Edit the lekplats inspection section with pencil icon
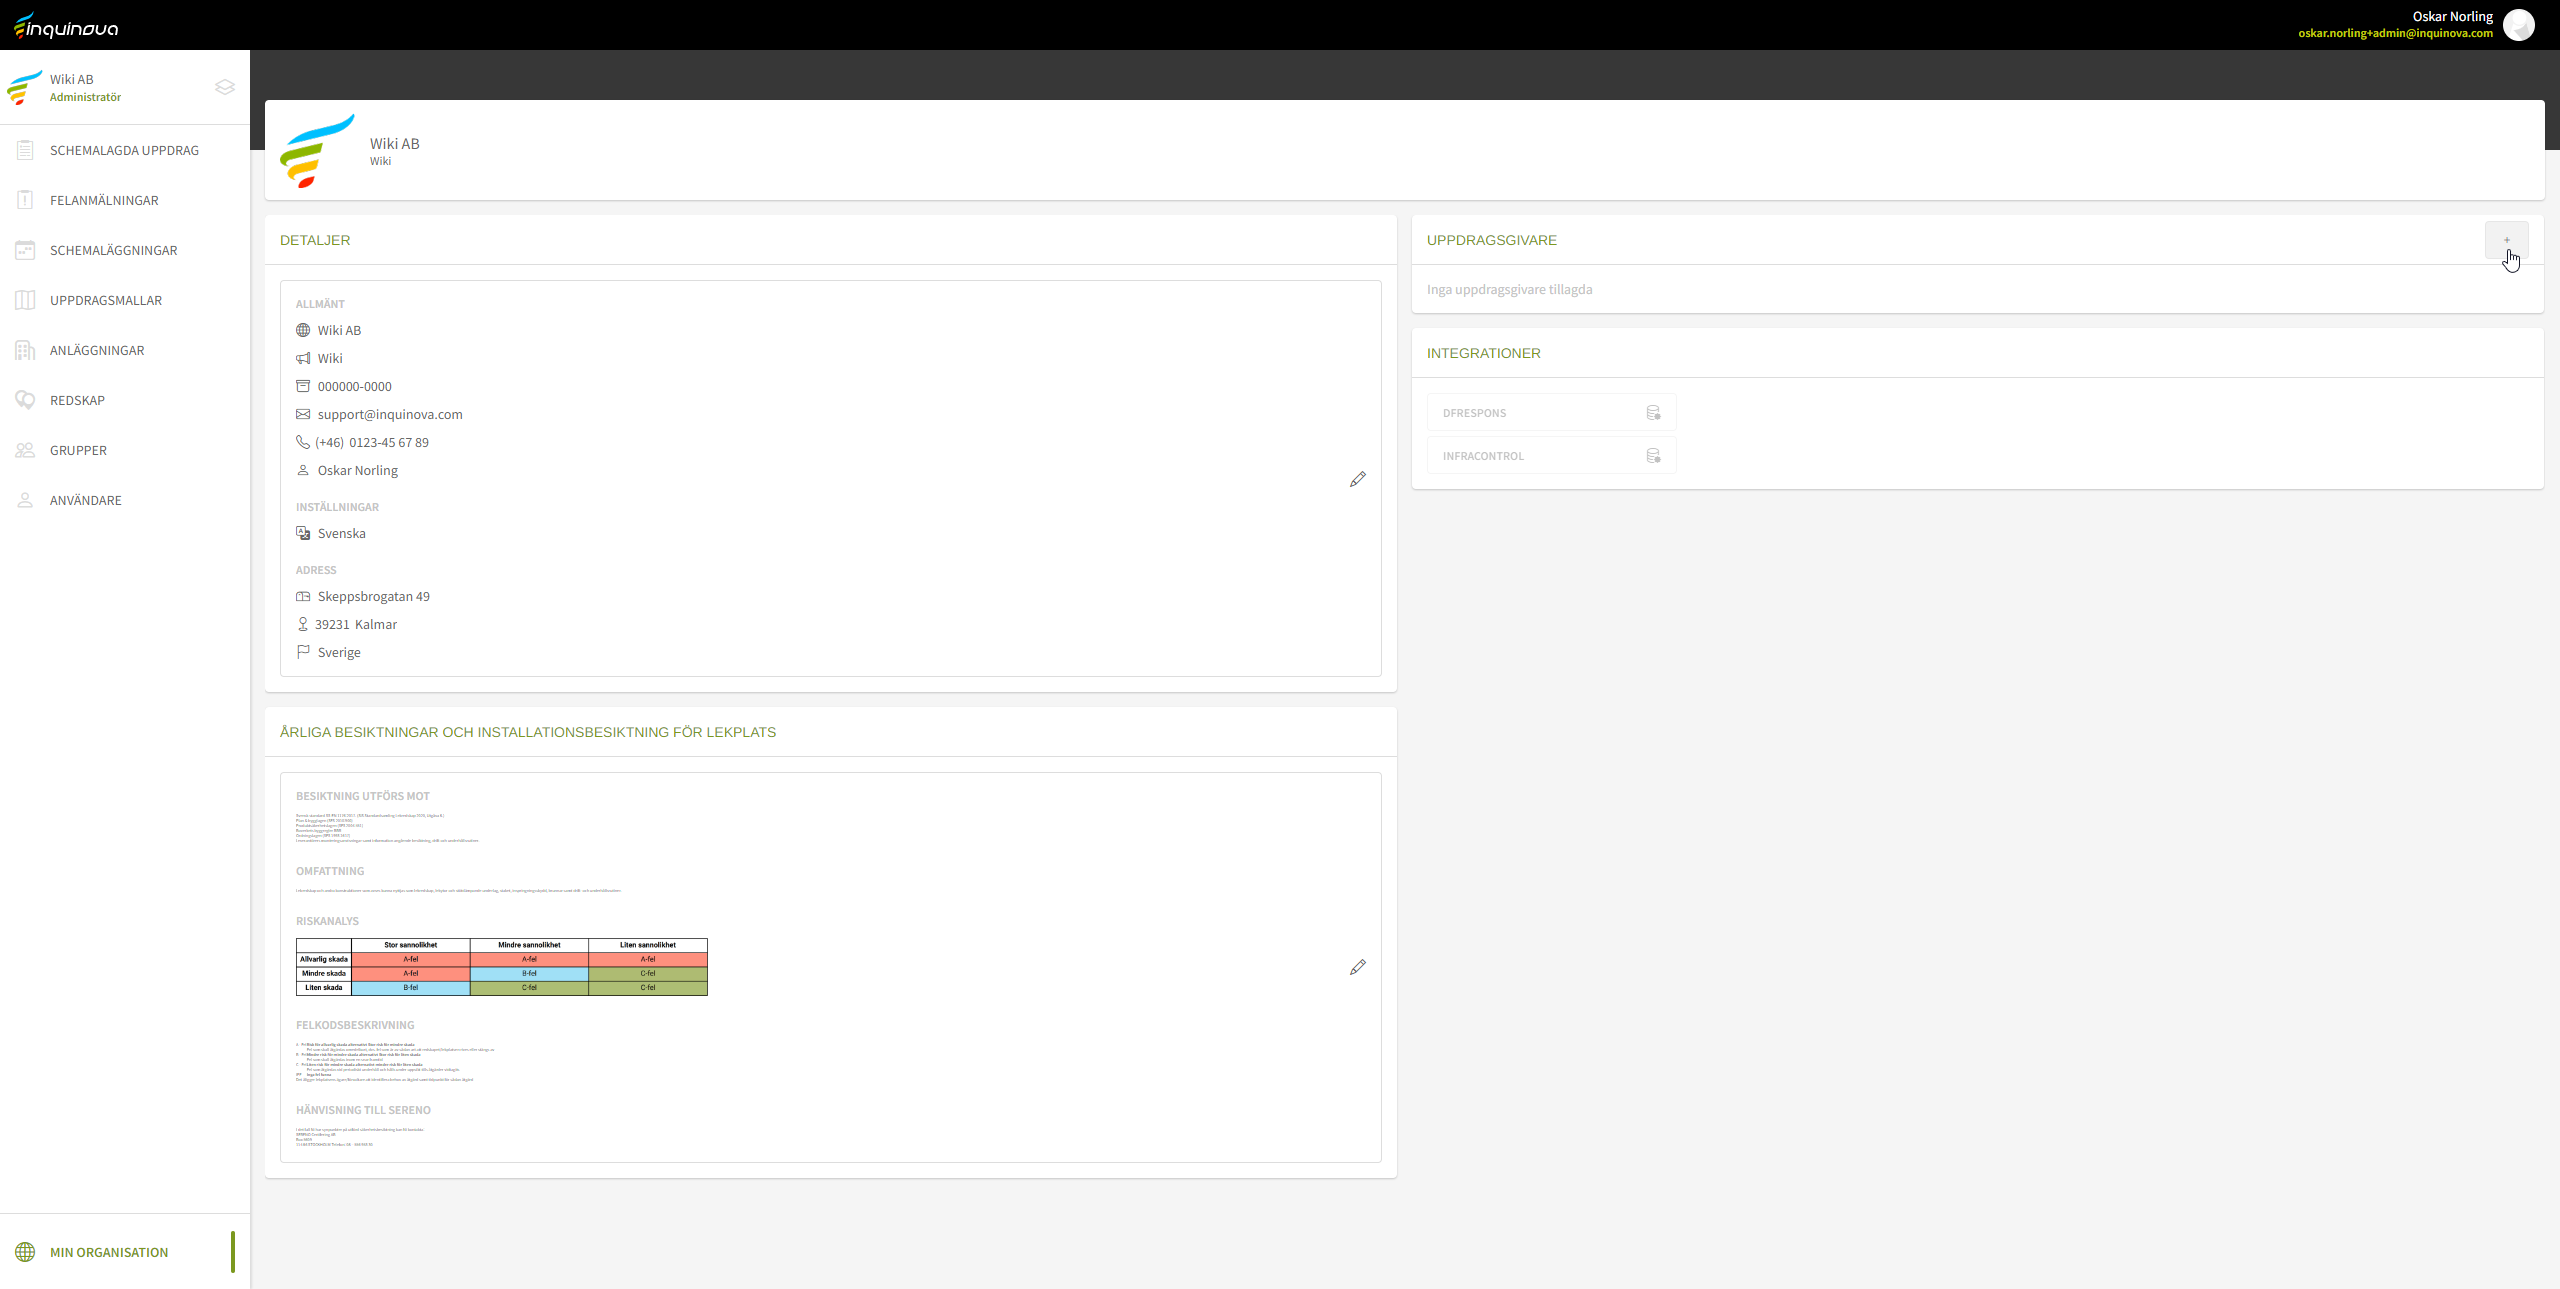This screenshot has width=2560, height=1289. pyautogui.click(x=1357, y=967)
